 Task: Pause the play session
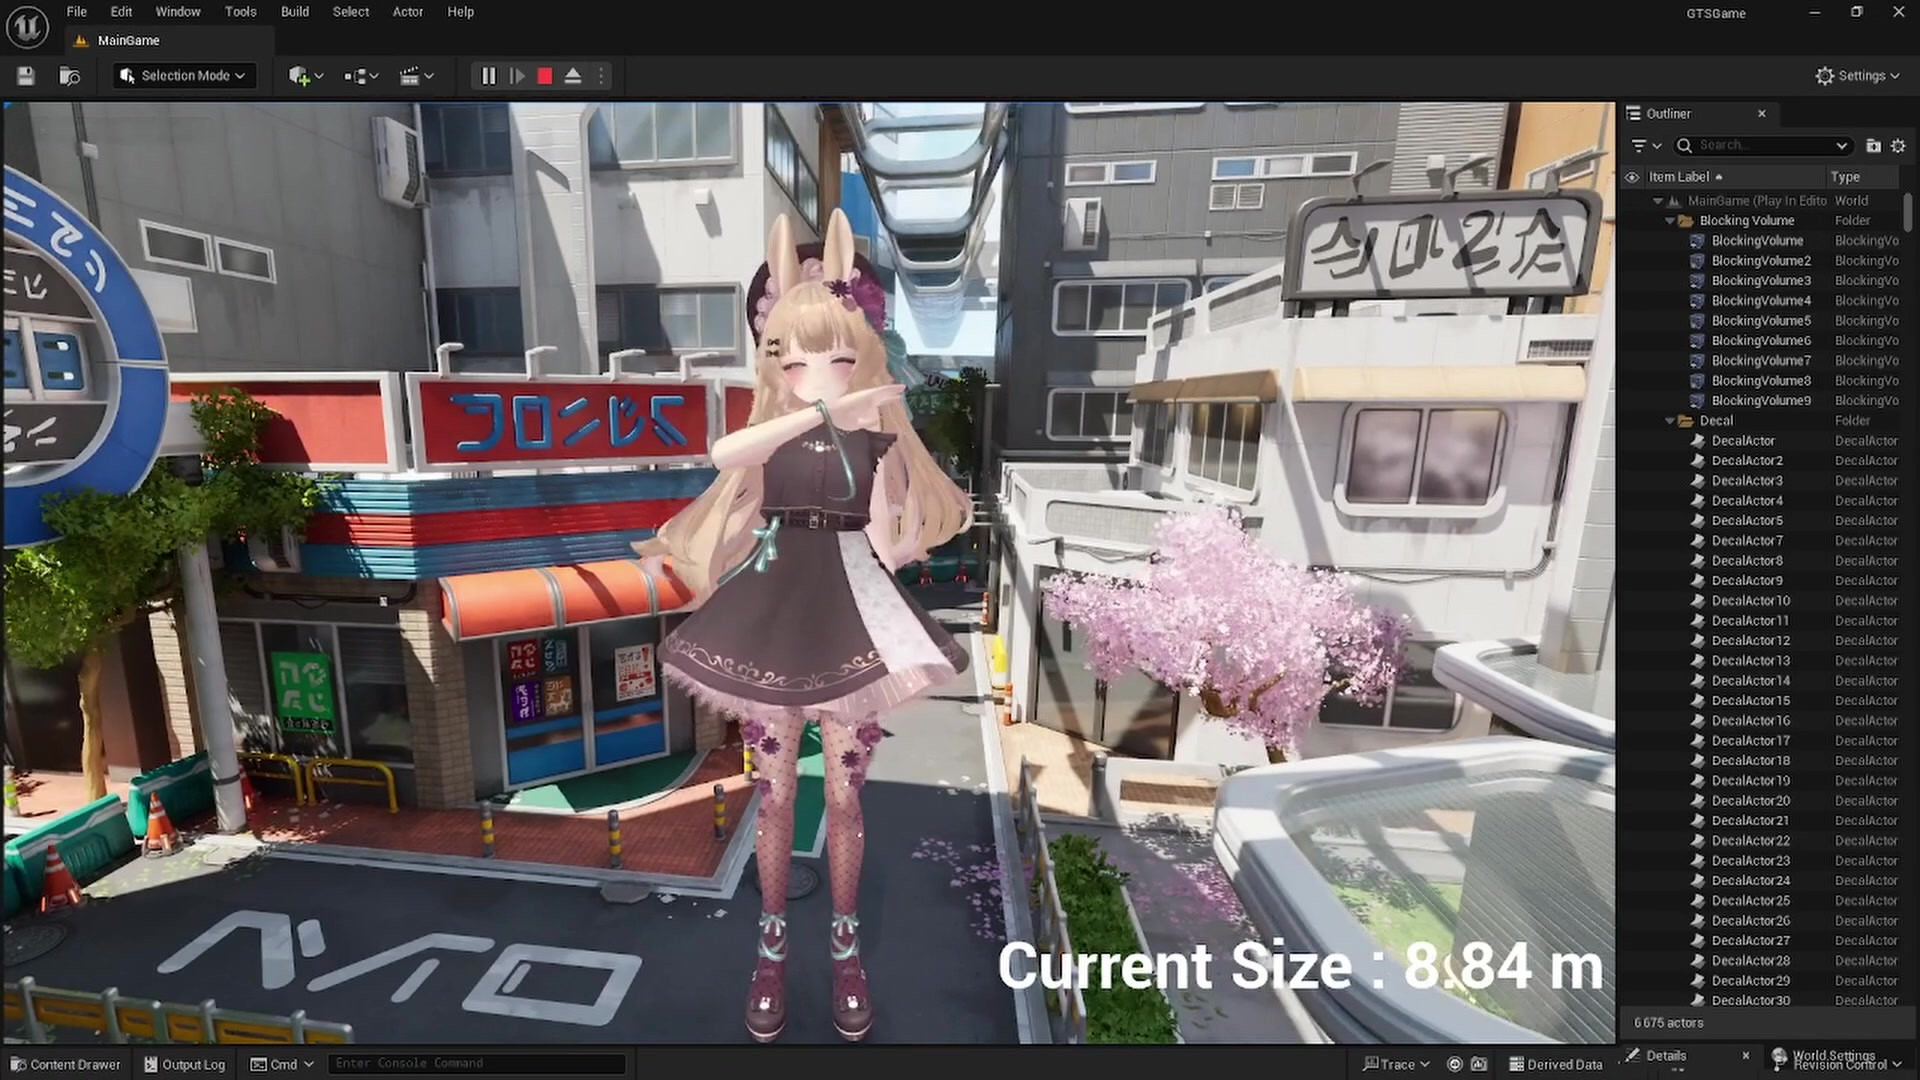(488, 76)
